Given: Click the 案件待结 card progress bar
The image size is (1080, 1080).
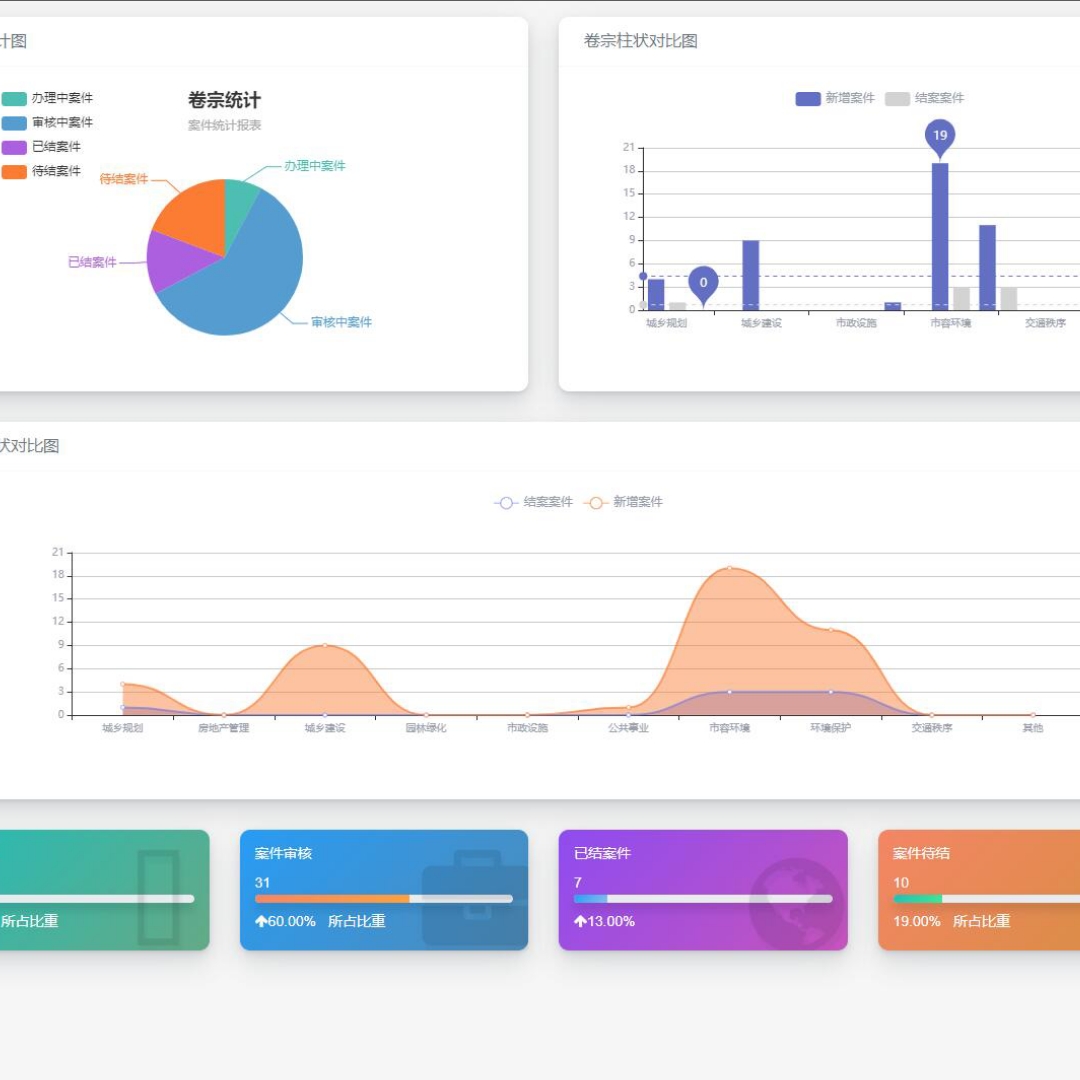Looking at the screenshot, I should tap(986, 899).
